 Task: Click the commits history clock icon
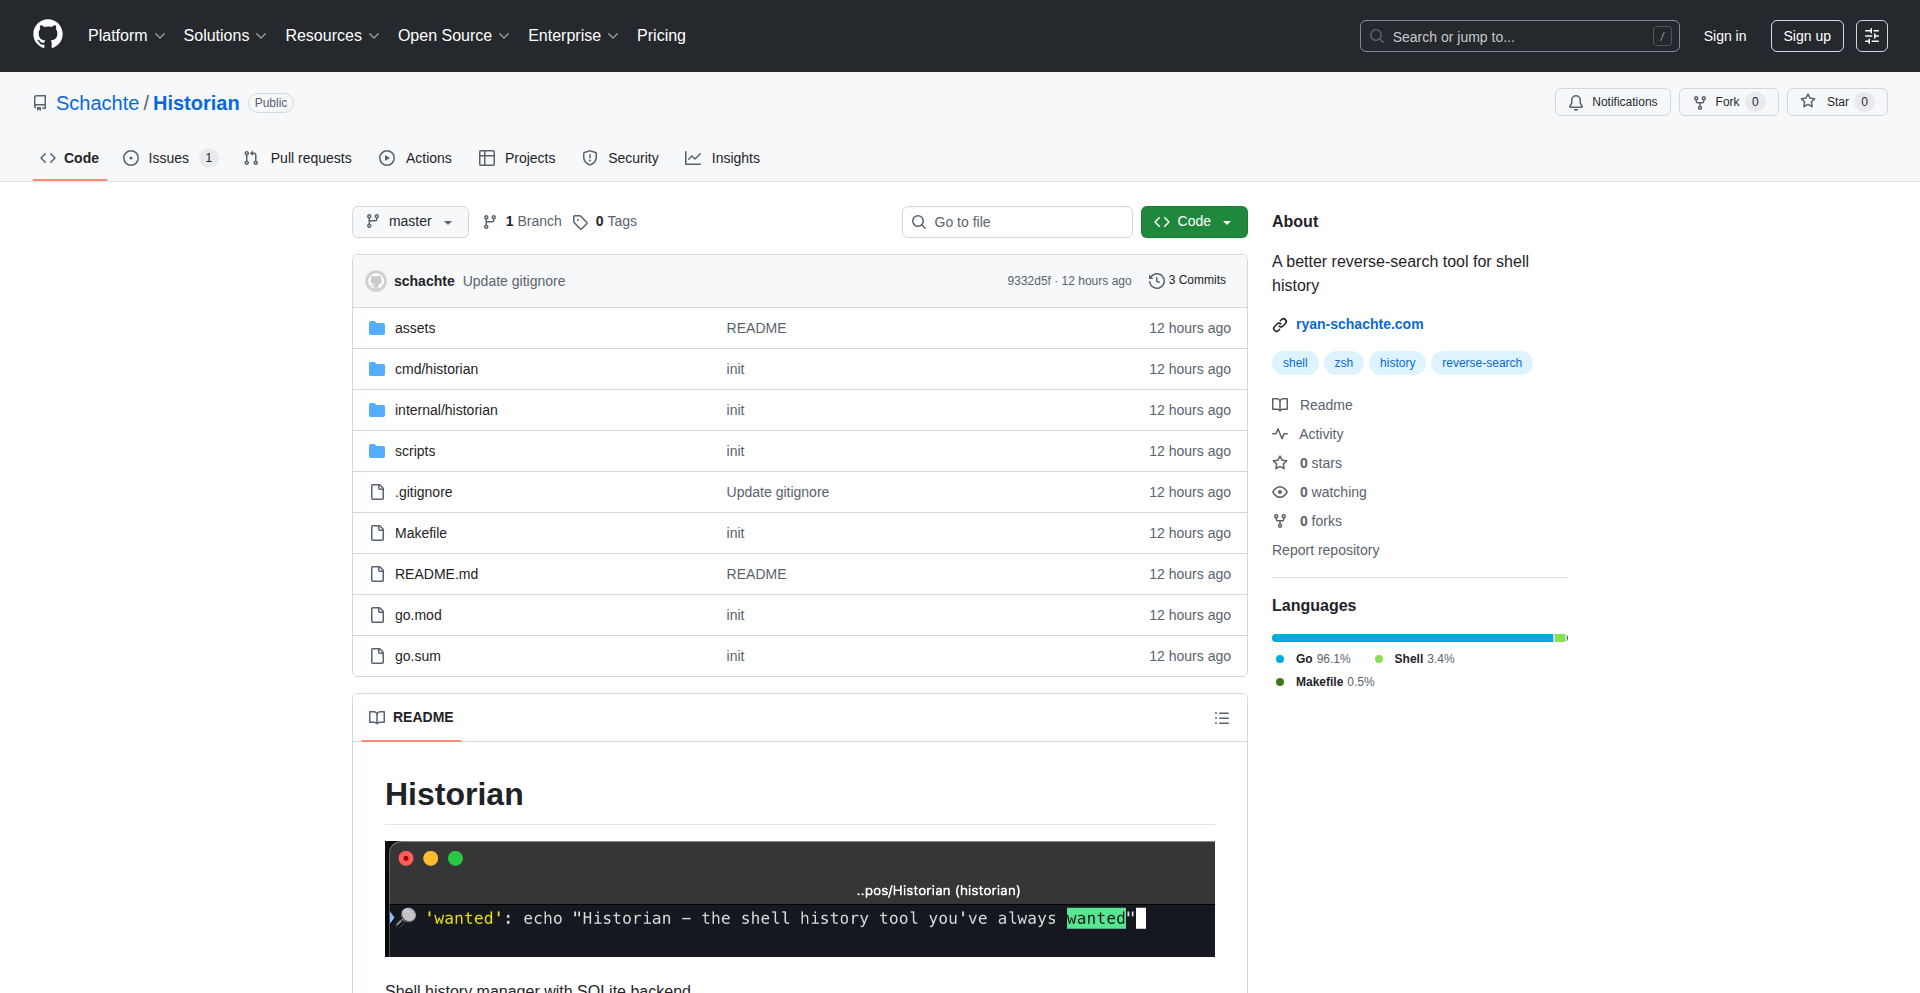pos(1156,281)
